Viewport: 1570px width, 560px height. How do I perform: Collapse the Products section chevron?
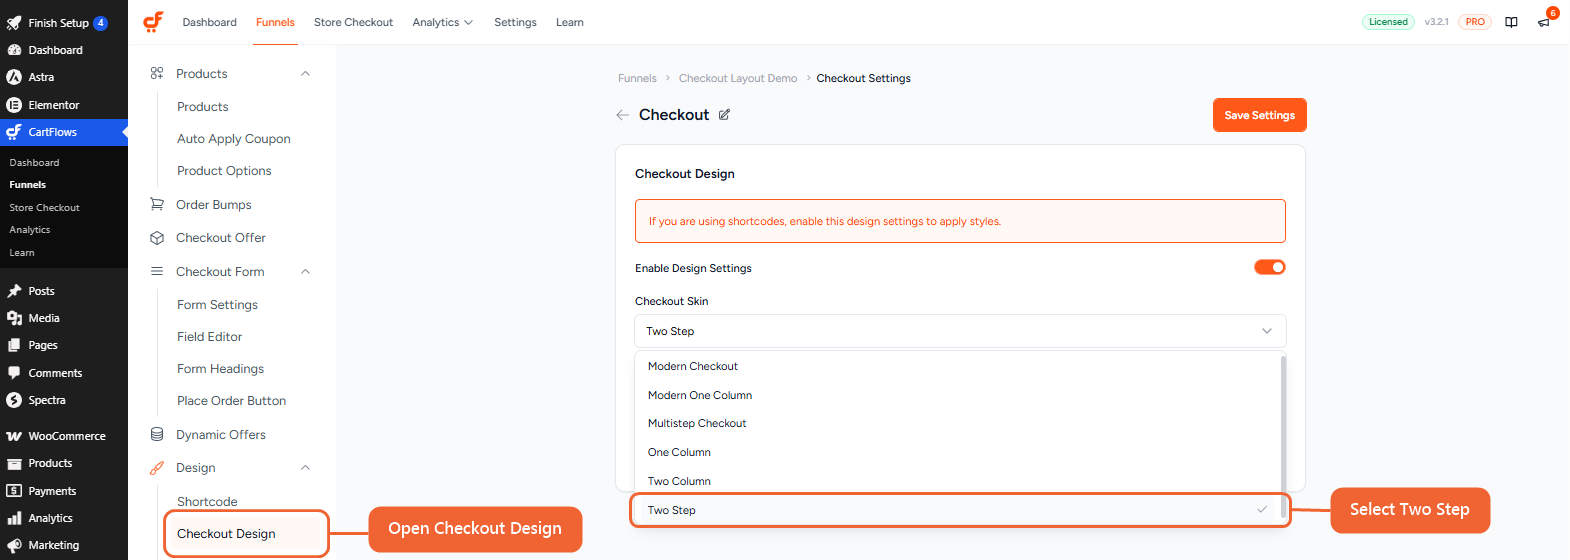(306, 74)
